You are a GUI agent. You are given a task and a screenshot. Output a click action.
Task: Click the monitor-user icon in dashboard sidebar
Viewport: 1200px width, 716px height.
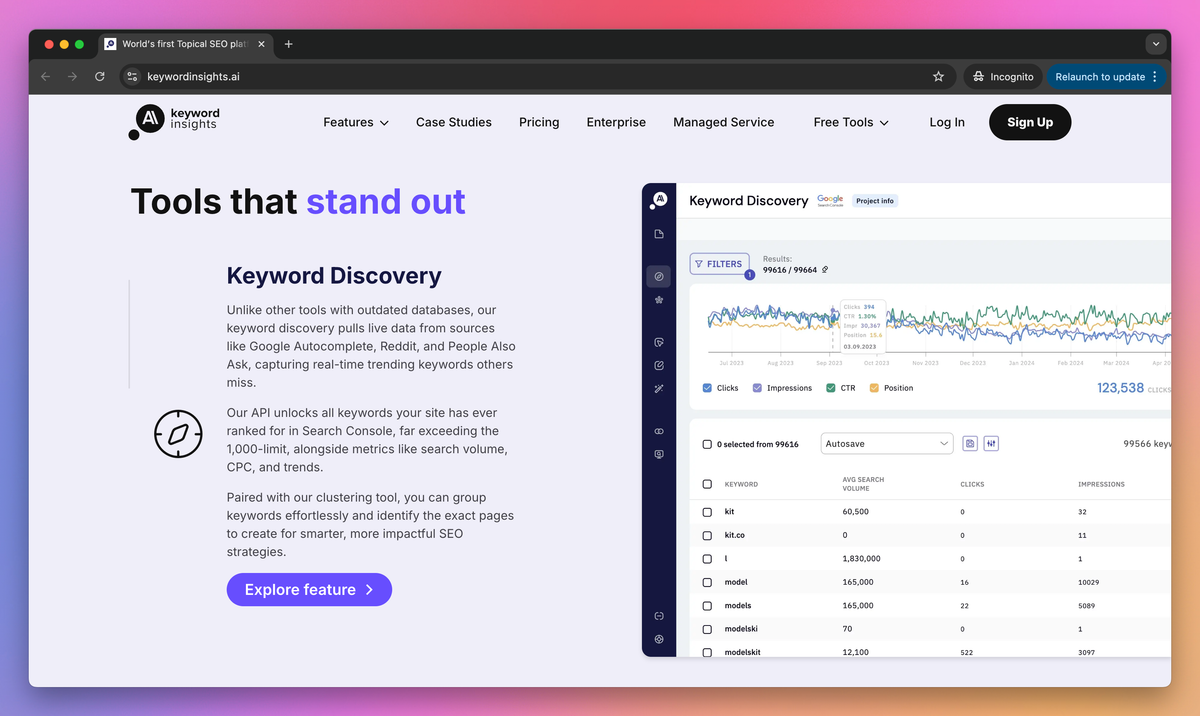659,454
